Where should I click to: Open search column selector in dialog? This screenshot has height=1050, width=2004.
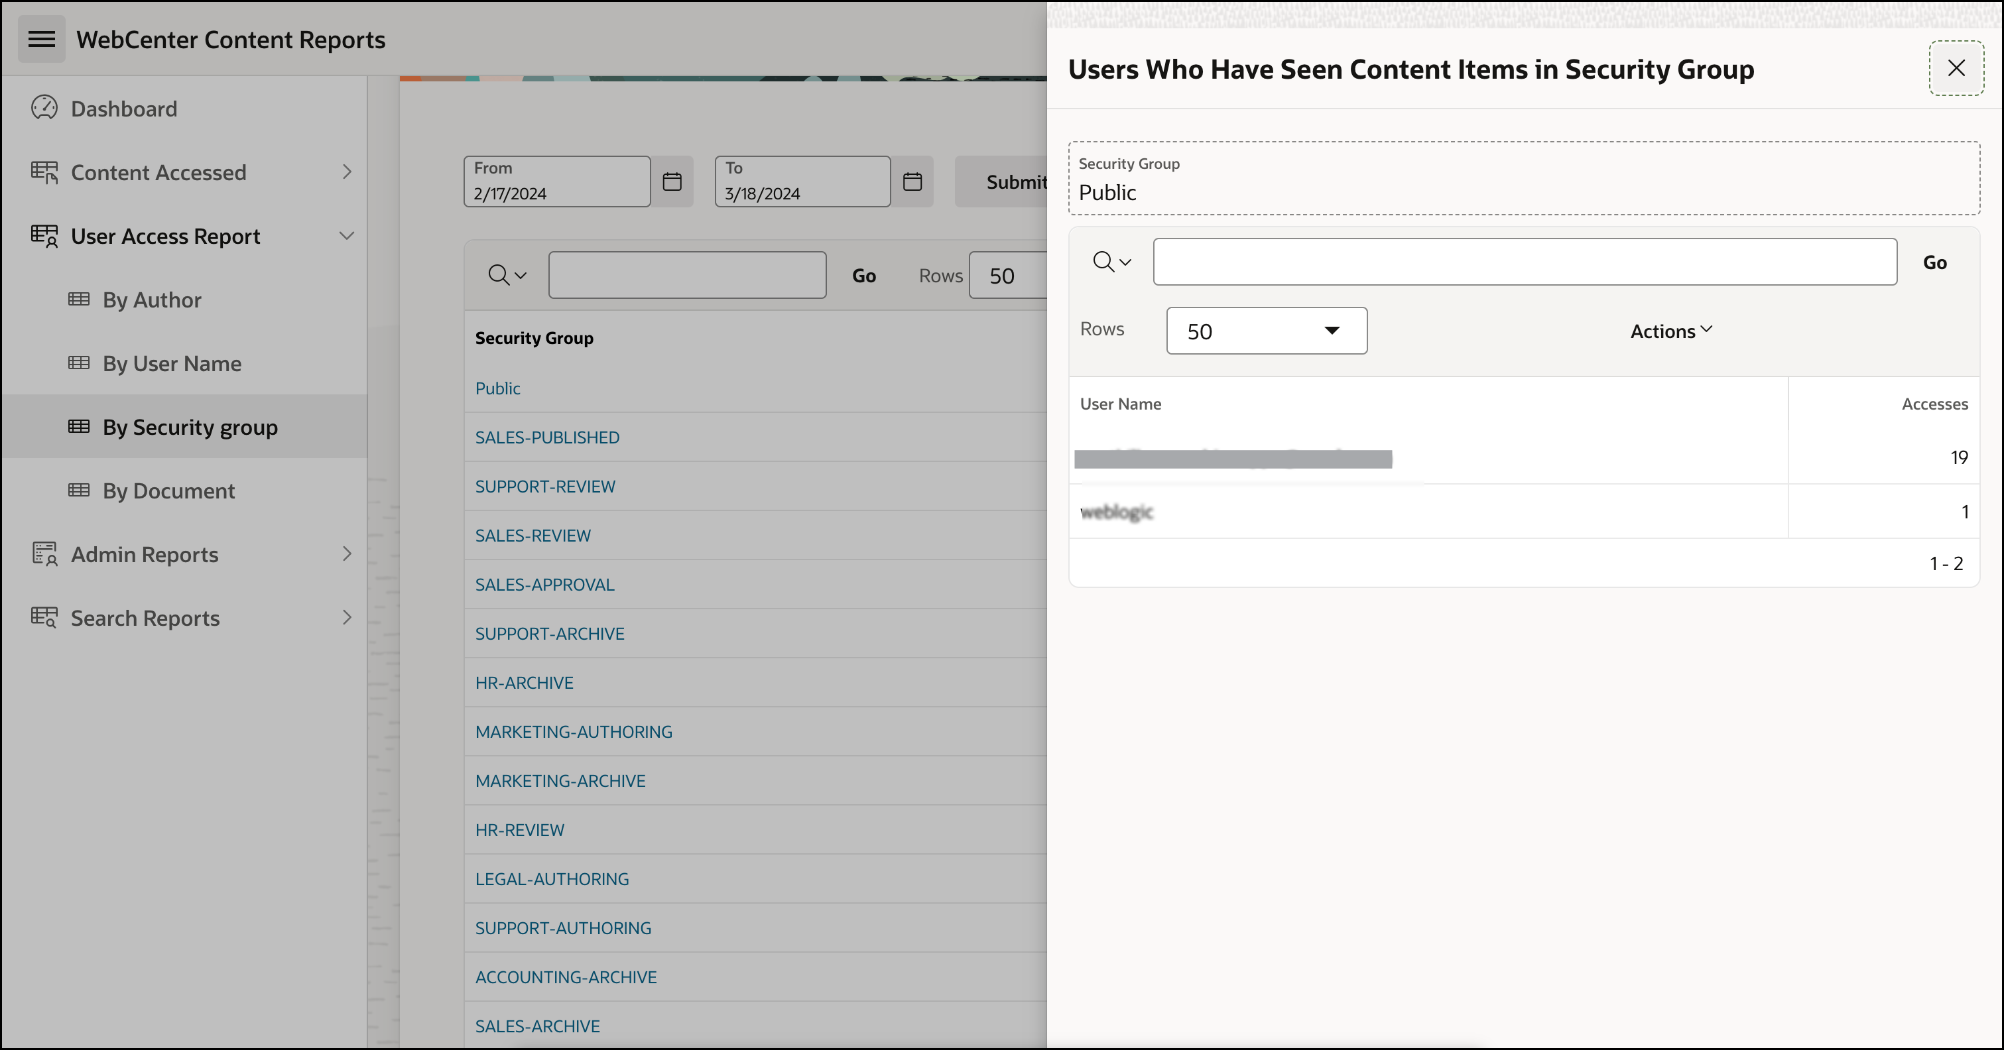click(1111, 262)
